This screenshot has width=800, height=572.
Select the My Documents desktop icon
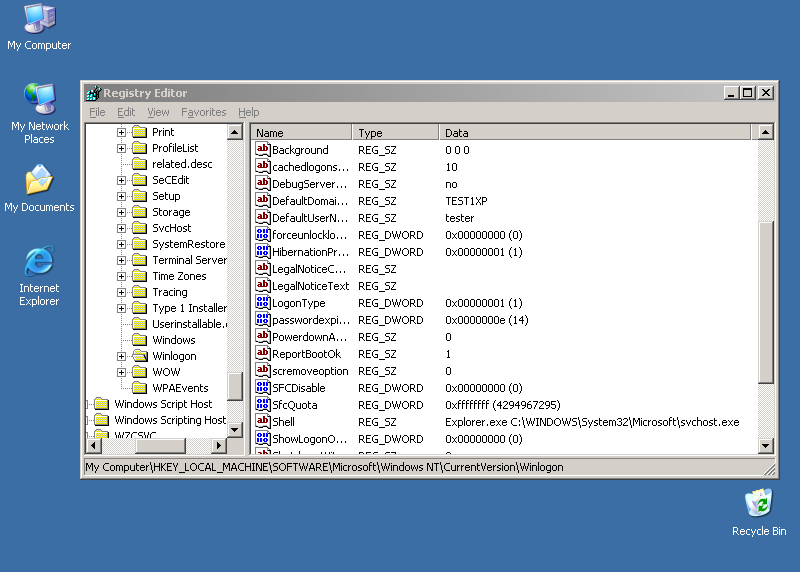pos(39,188)
